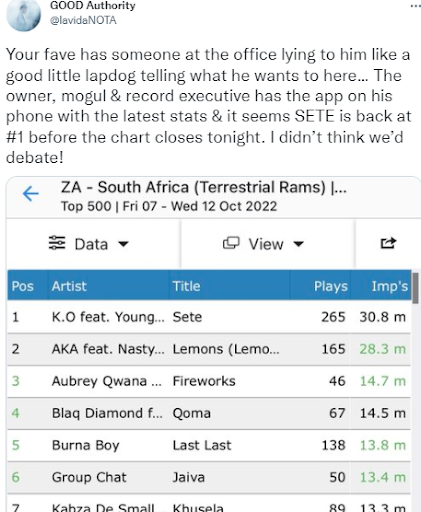Select the Burna Boy Last Last row
This screenshot has width=421, height=512.
point(209,445)
